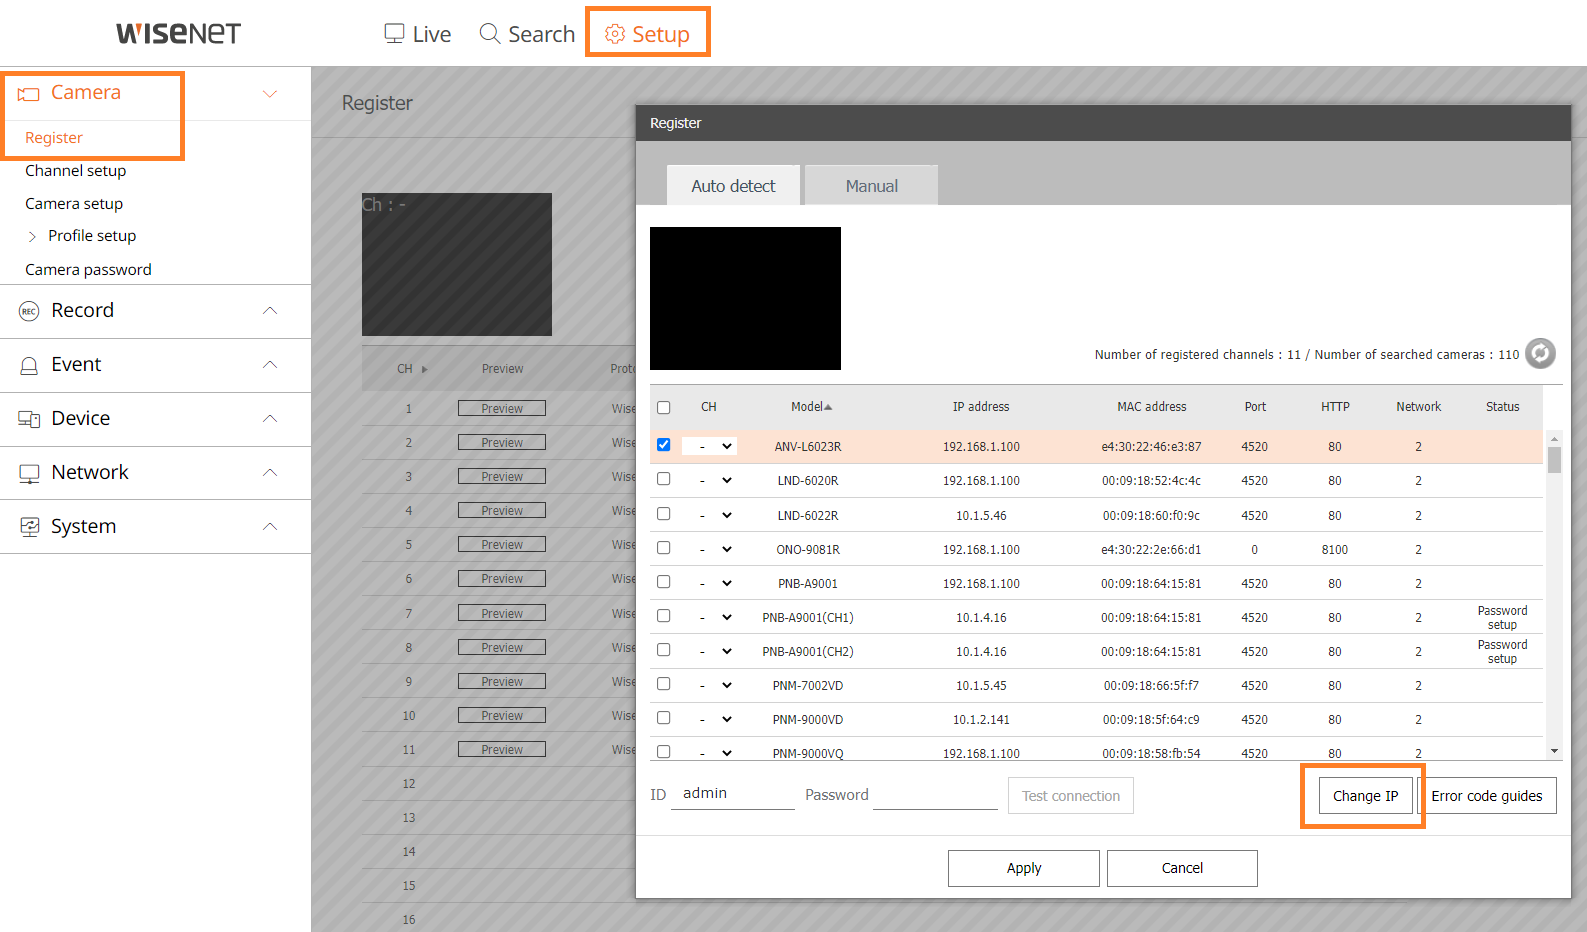The width and height of the screenshot is (1587, 932).
Task: Click the CH column sort arrow
Action: coord(424,369)
